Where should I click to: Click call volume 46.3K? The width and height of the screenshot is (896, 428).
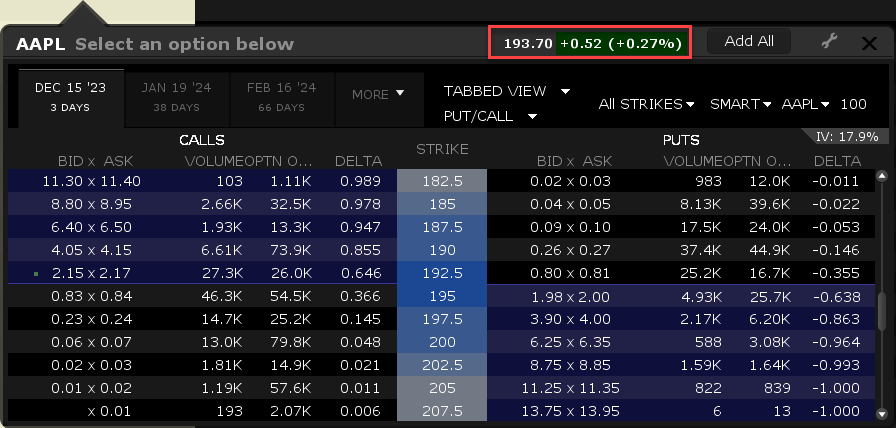222,296
